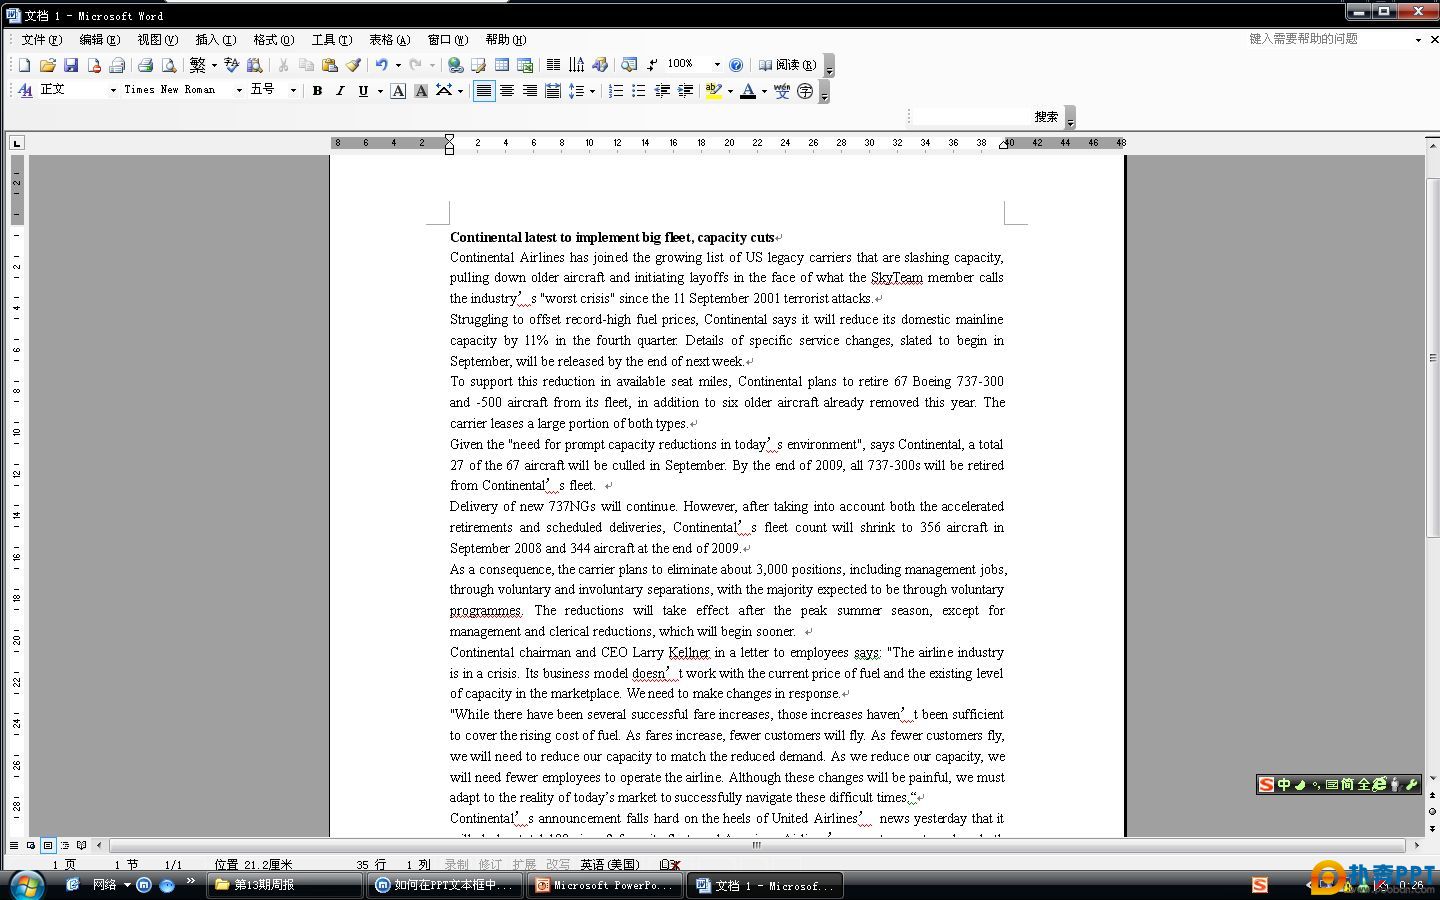Image resolution: width=1440 pixels, height=900 pixels.
Task: Switch to Print Layout view button
Action: (x=48, y=845)
